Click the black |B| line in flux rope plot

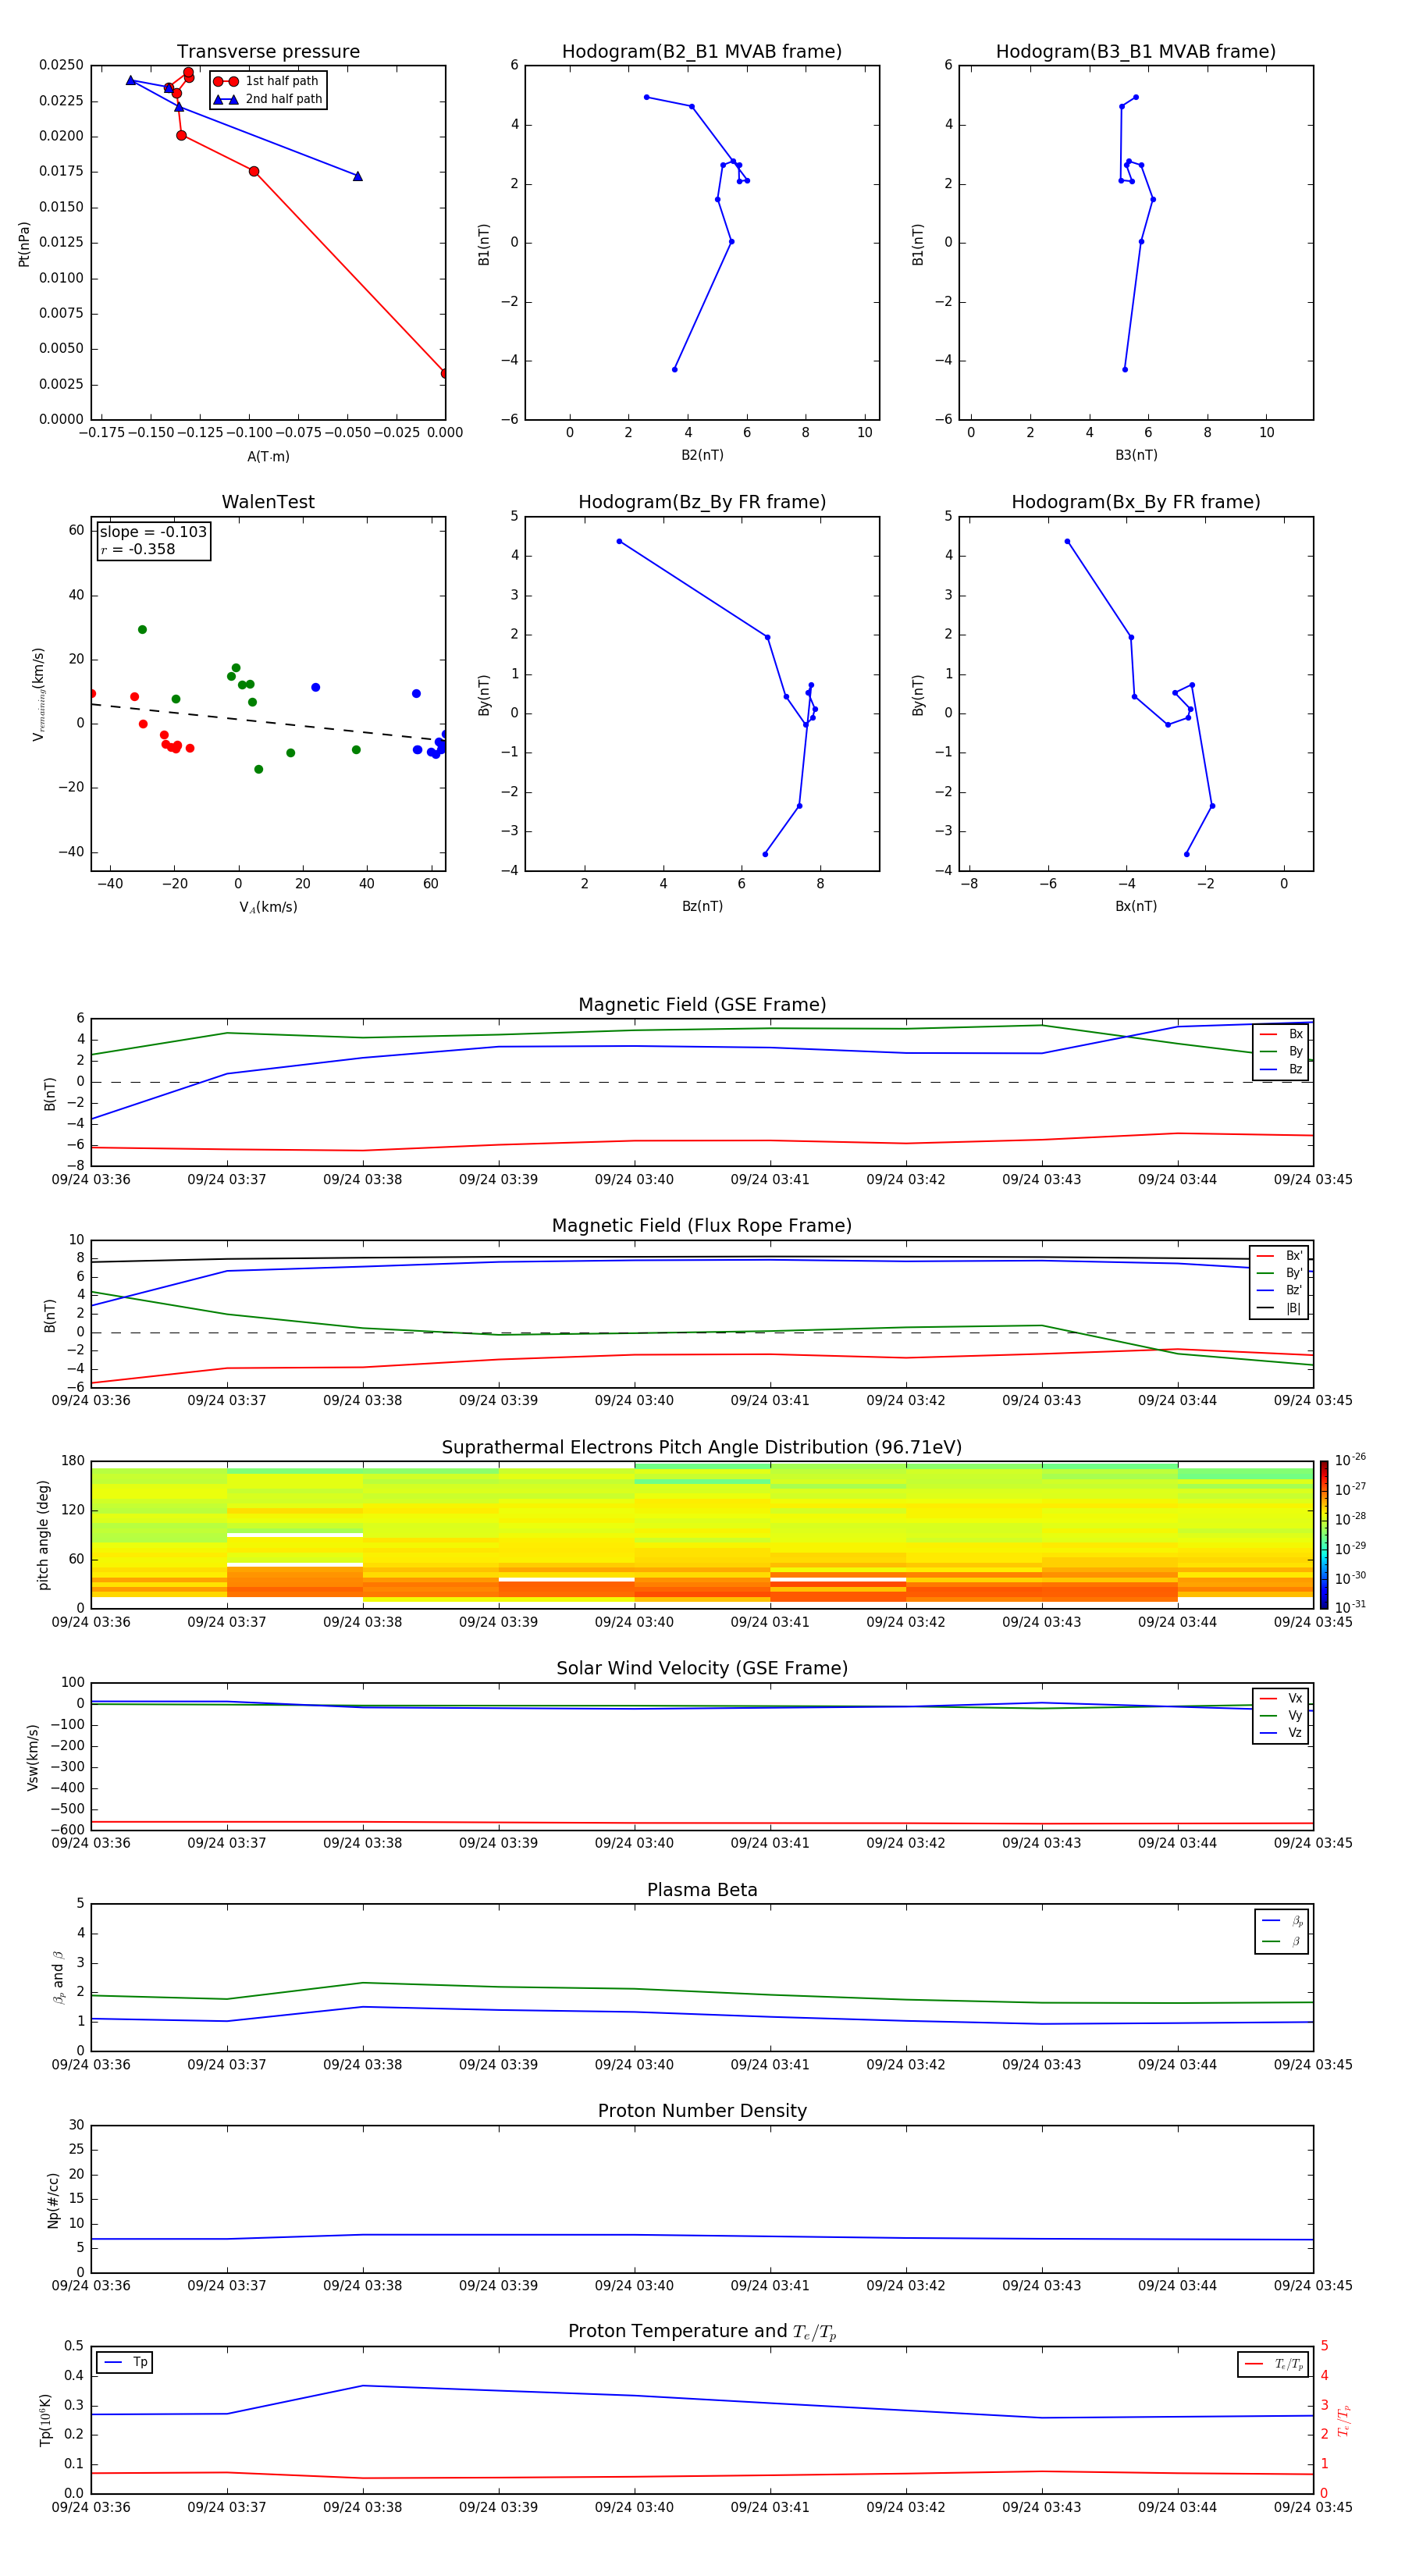coord(702,1257)
